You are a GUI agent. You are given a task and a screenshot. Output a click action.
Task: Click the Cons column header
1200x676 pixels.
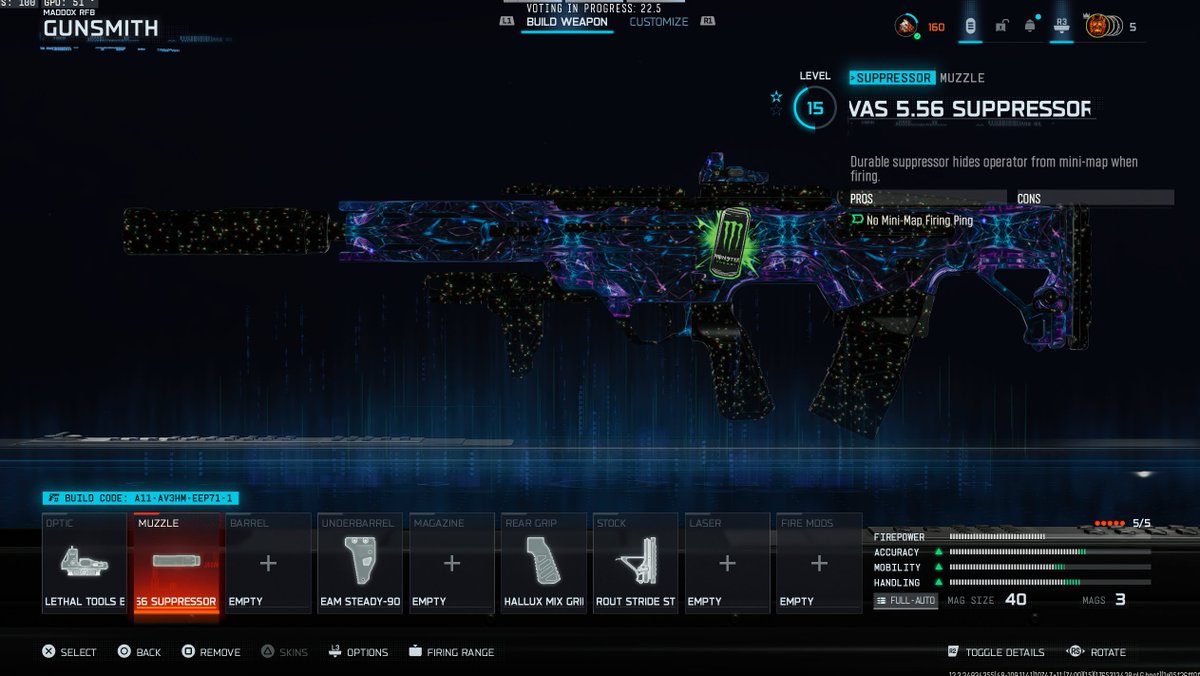pos(1095,198)
